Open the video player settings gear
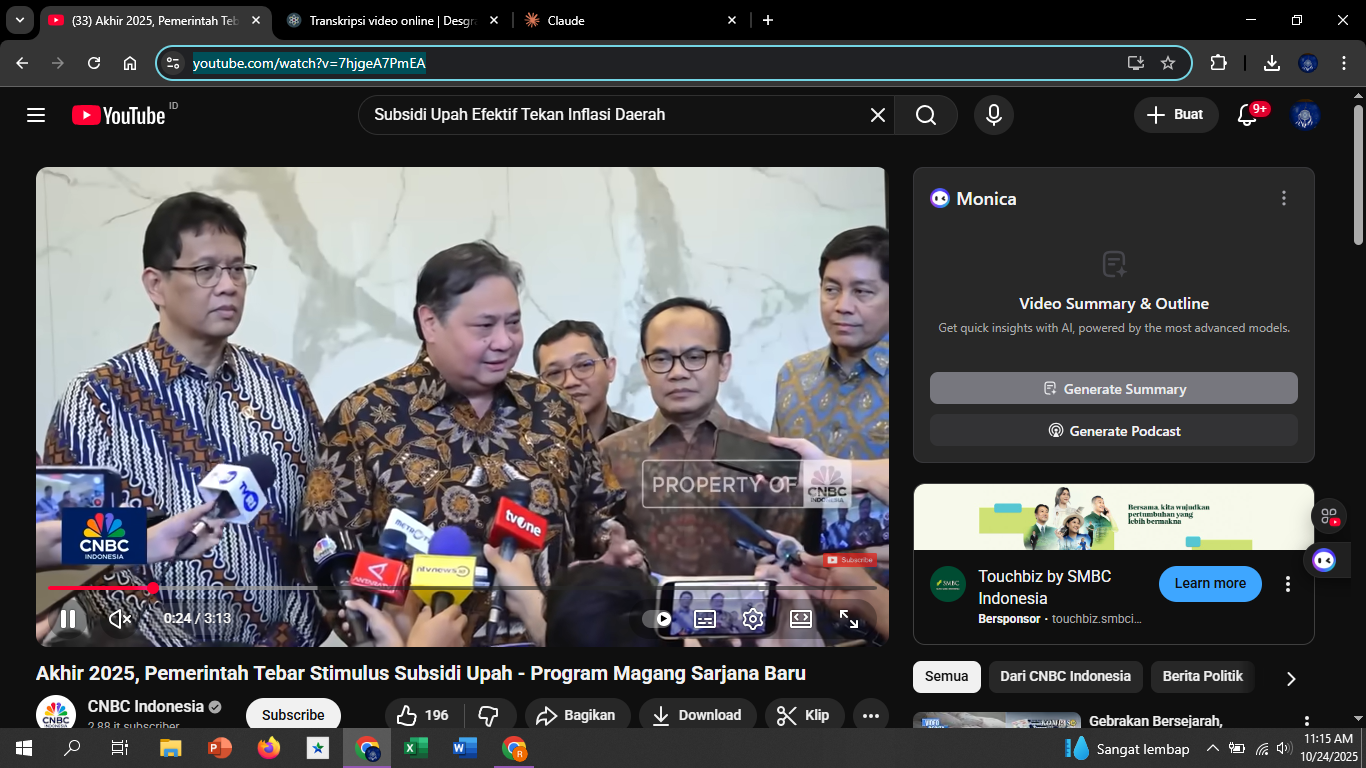1366x768 pixels. [753, 619]
